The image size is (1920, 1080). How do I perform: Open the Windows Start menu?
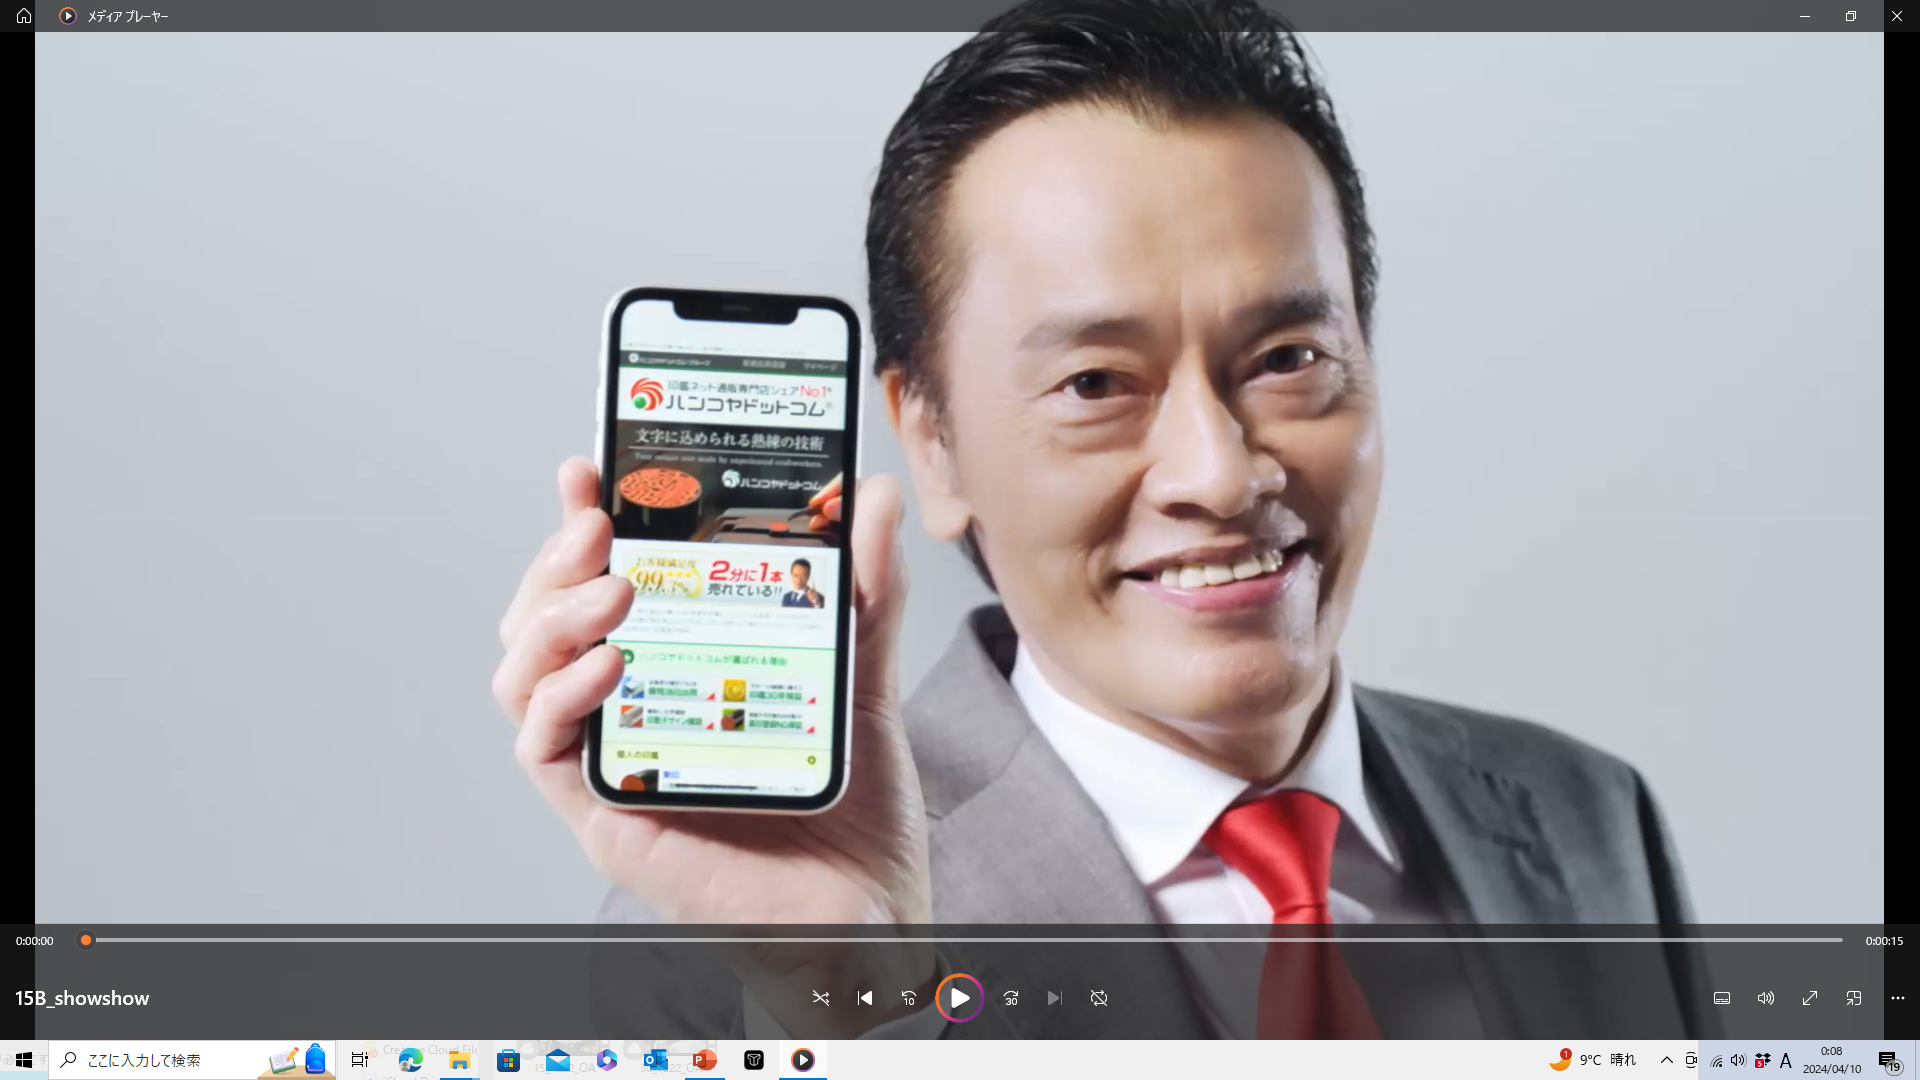click(24, 1060)
